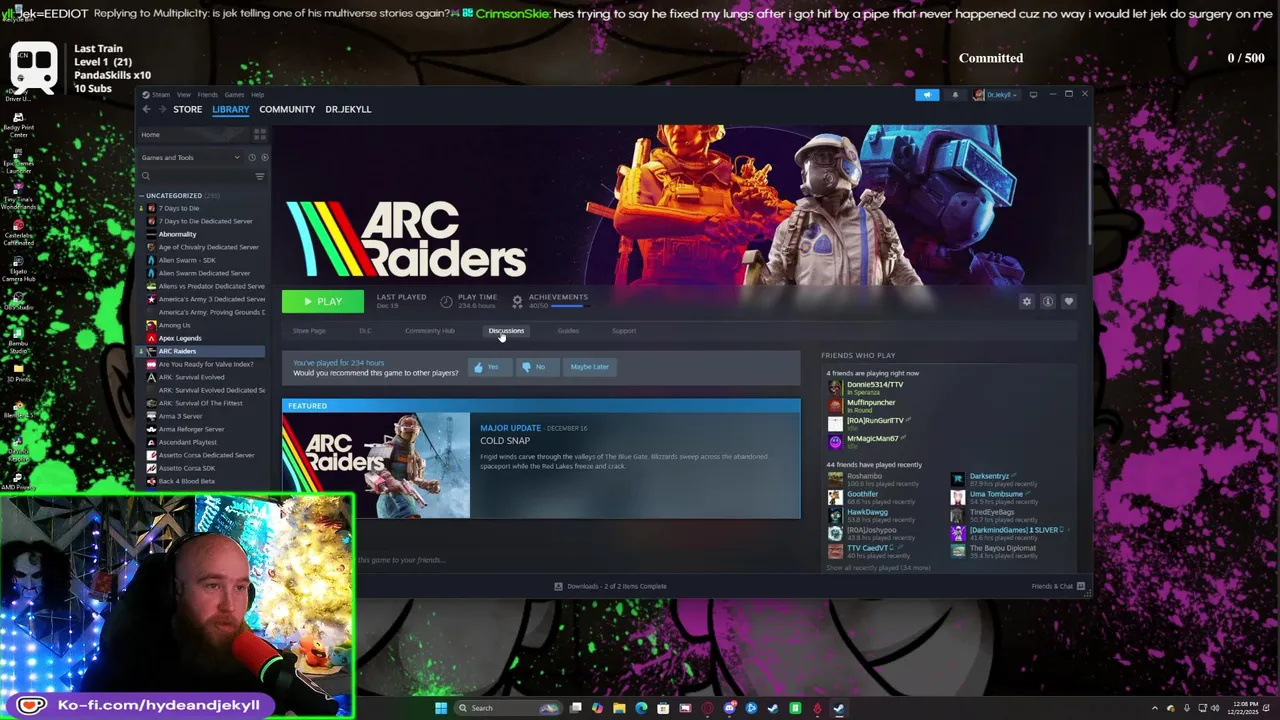Click the library search field
This screenshot has height=720, width=1280.
(196, 176)
